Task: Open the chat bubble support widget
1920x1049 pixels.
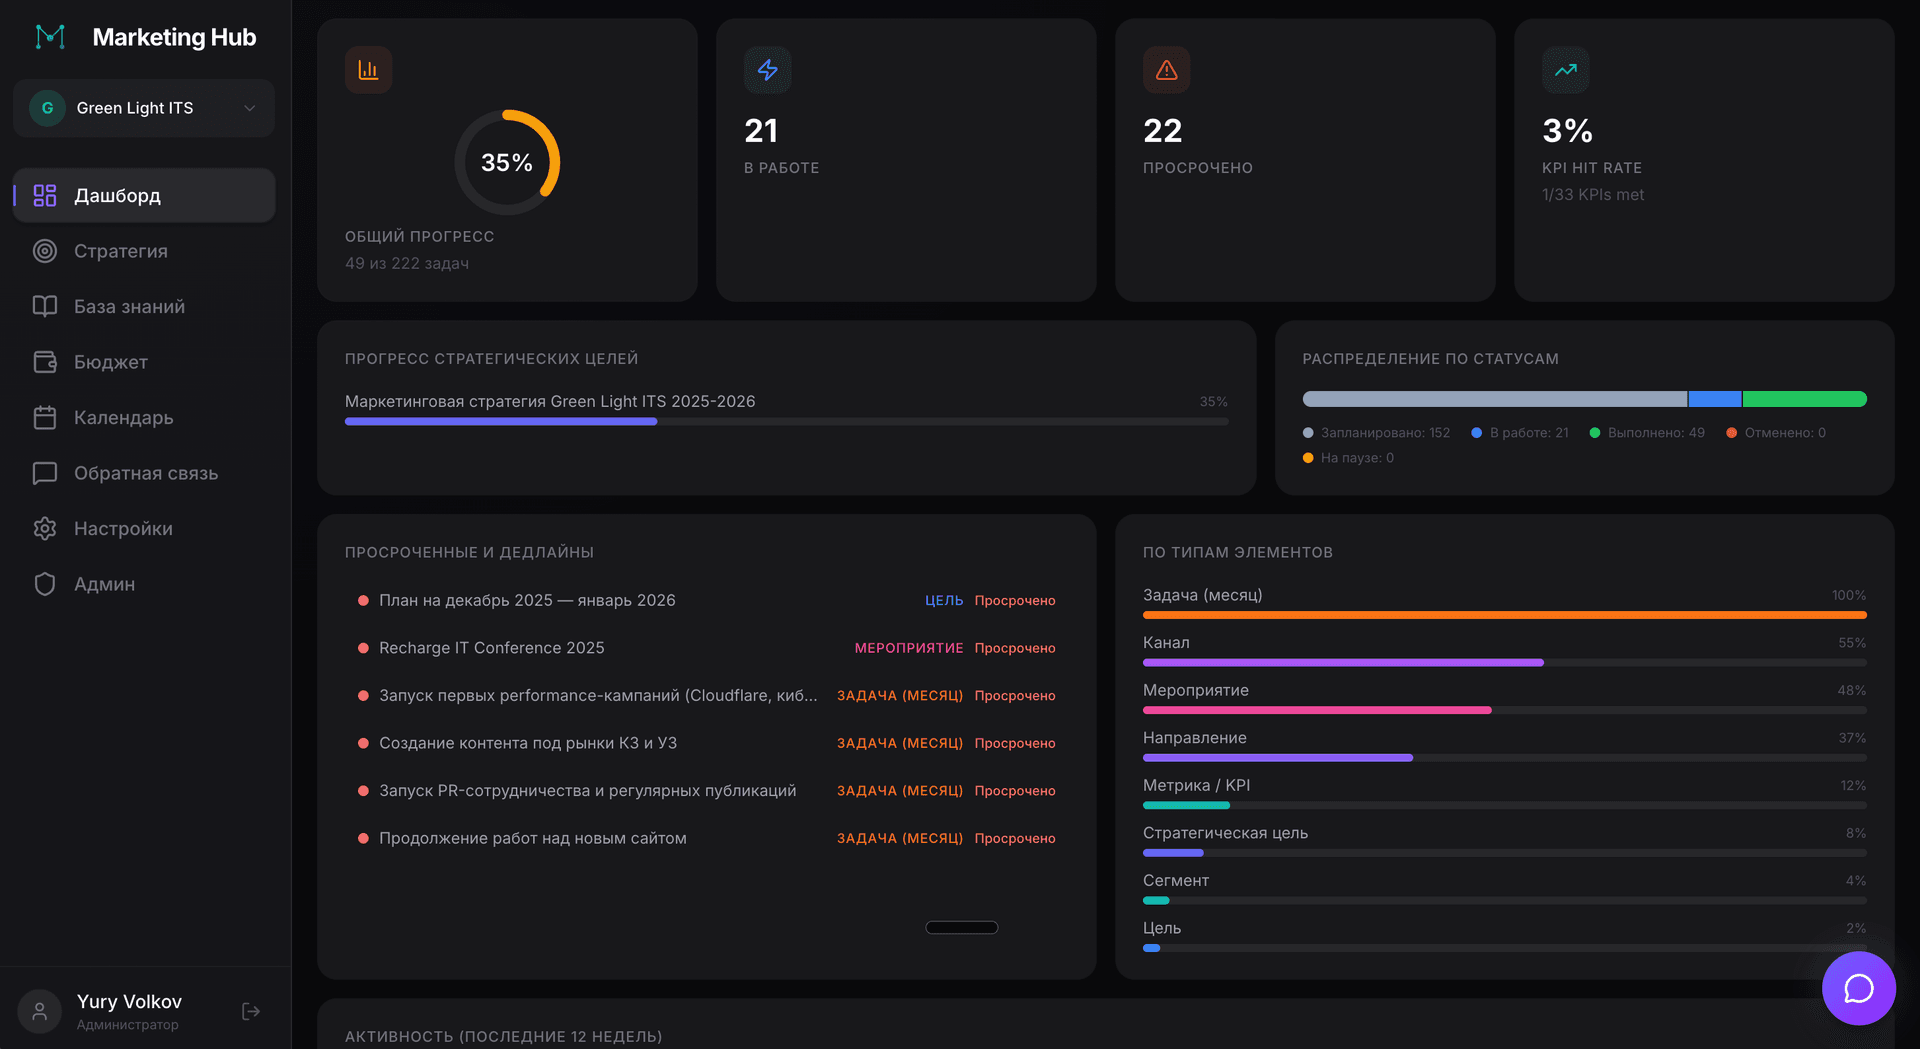Action: tap(1858, 988)
